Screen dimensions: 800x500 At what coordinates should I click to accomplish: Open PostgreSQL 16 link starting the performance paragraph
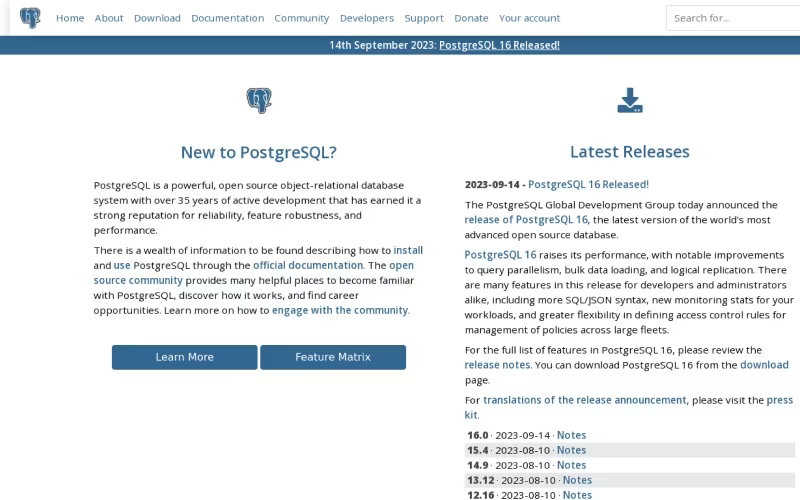point(500,255)
